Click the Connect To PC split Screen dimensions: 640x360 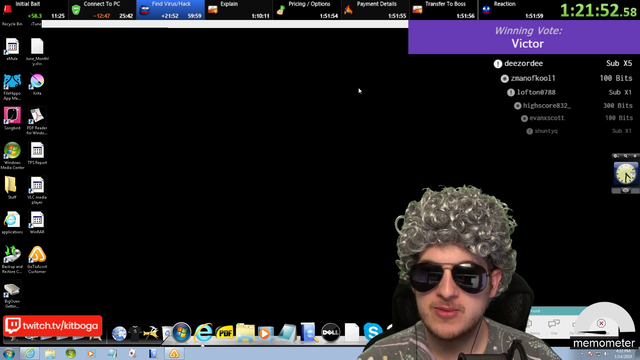102,10
